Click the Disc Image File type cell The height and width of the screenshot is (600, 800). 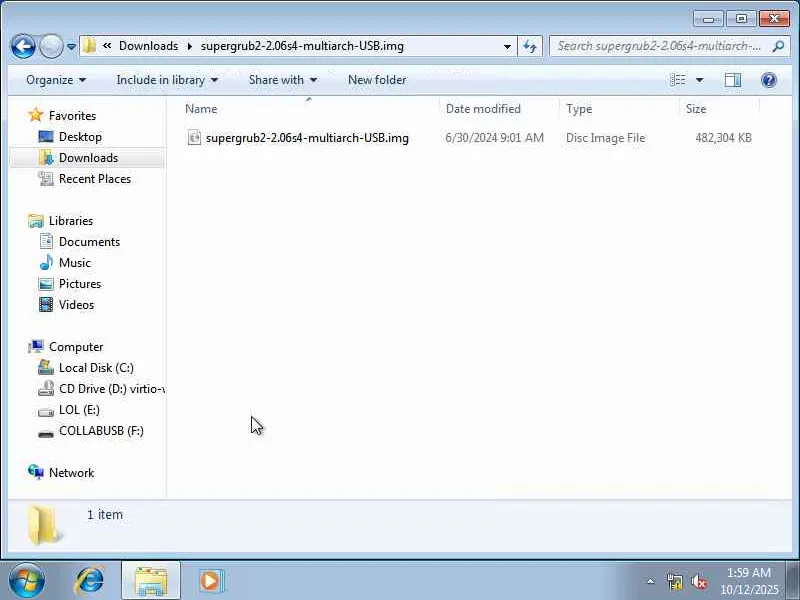606,138
